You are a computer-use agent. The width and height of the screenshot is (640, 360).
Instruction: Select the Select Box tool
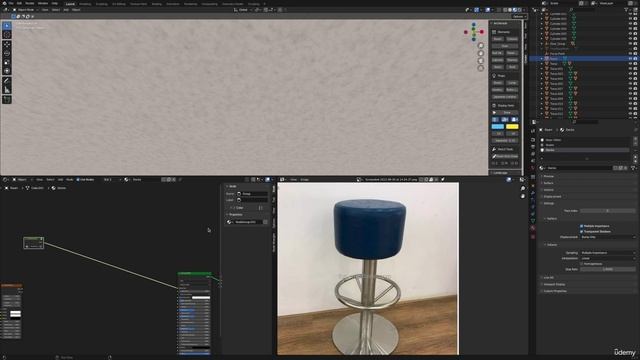tap(7, 26)
